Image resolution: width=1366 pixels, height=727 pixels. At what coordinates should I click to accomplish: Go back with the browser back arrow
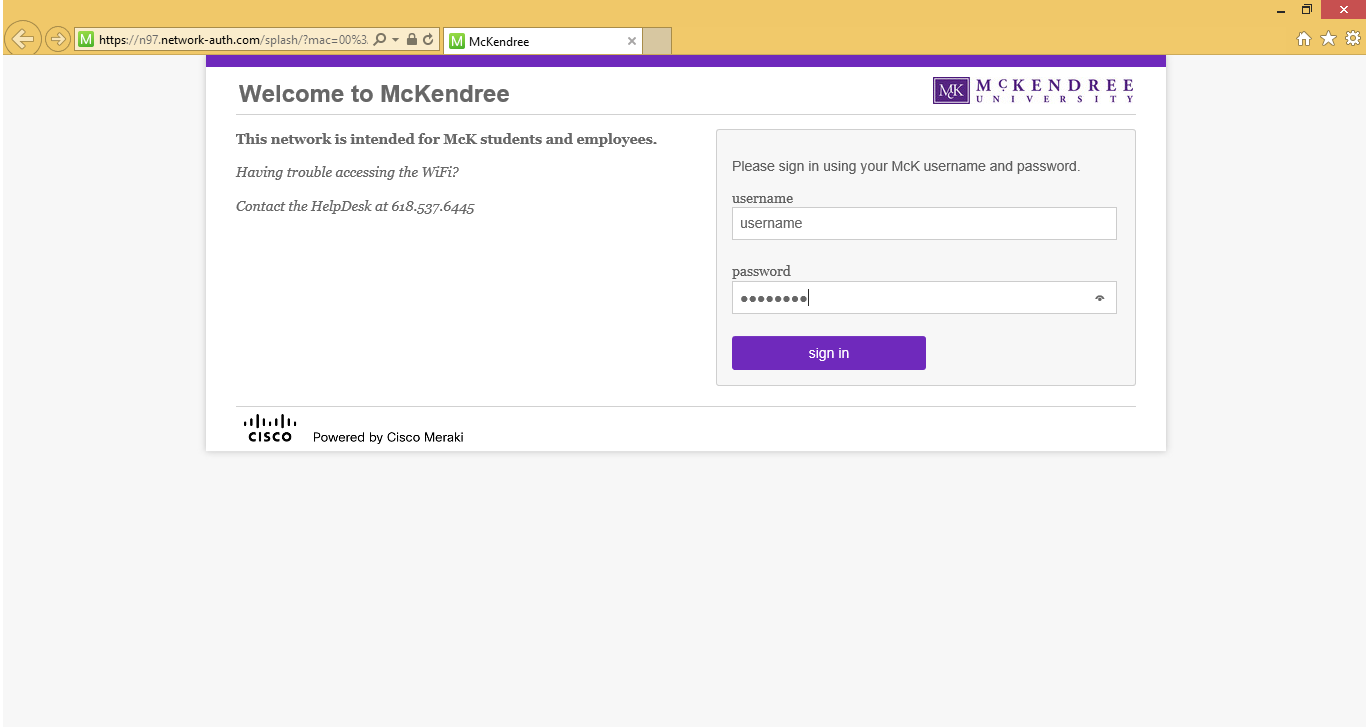click(x=23, y=39)
